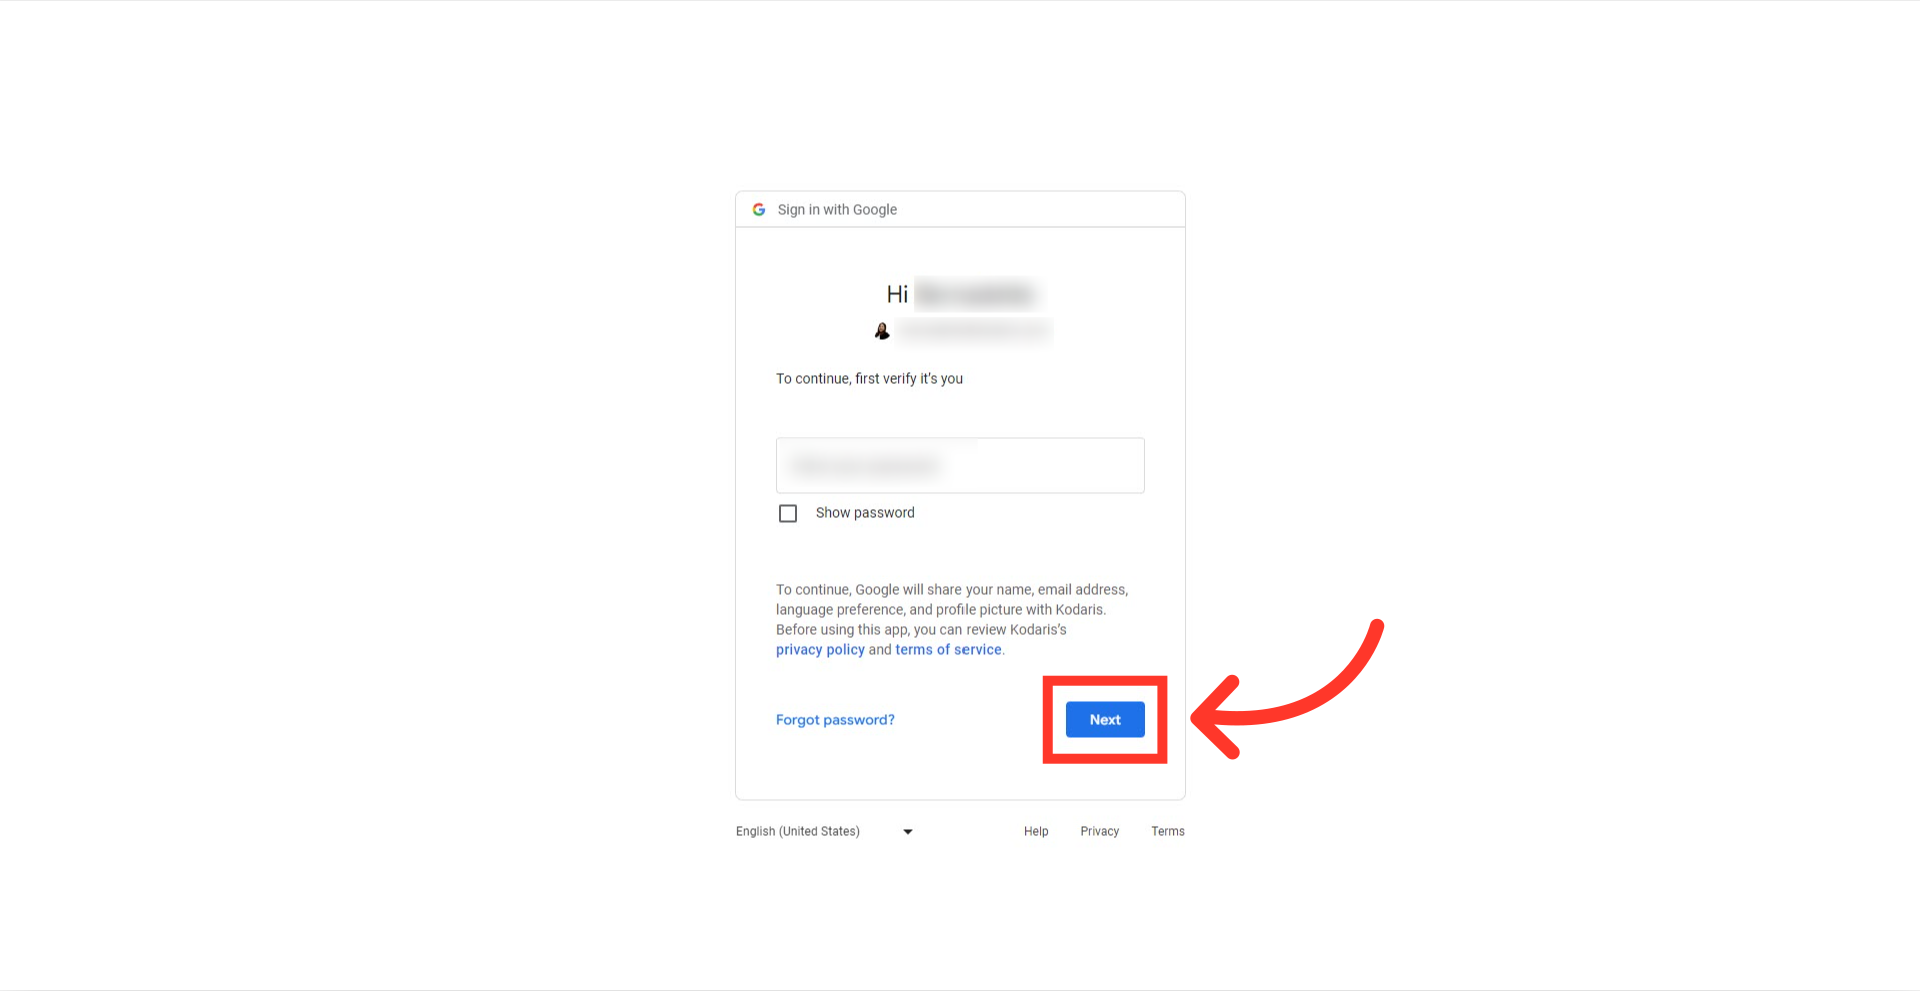Click the Sign in with Google header text
1920x991 pixels.
pos(837,209)
